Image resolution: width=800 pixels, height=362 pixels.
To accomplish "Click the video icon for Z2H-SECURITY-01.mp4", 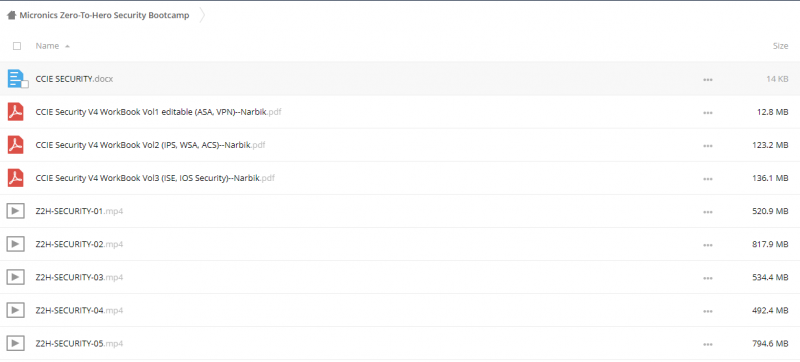I will [x=15, y=211].
